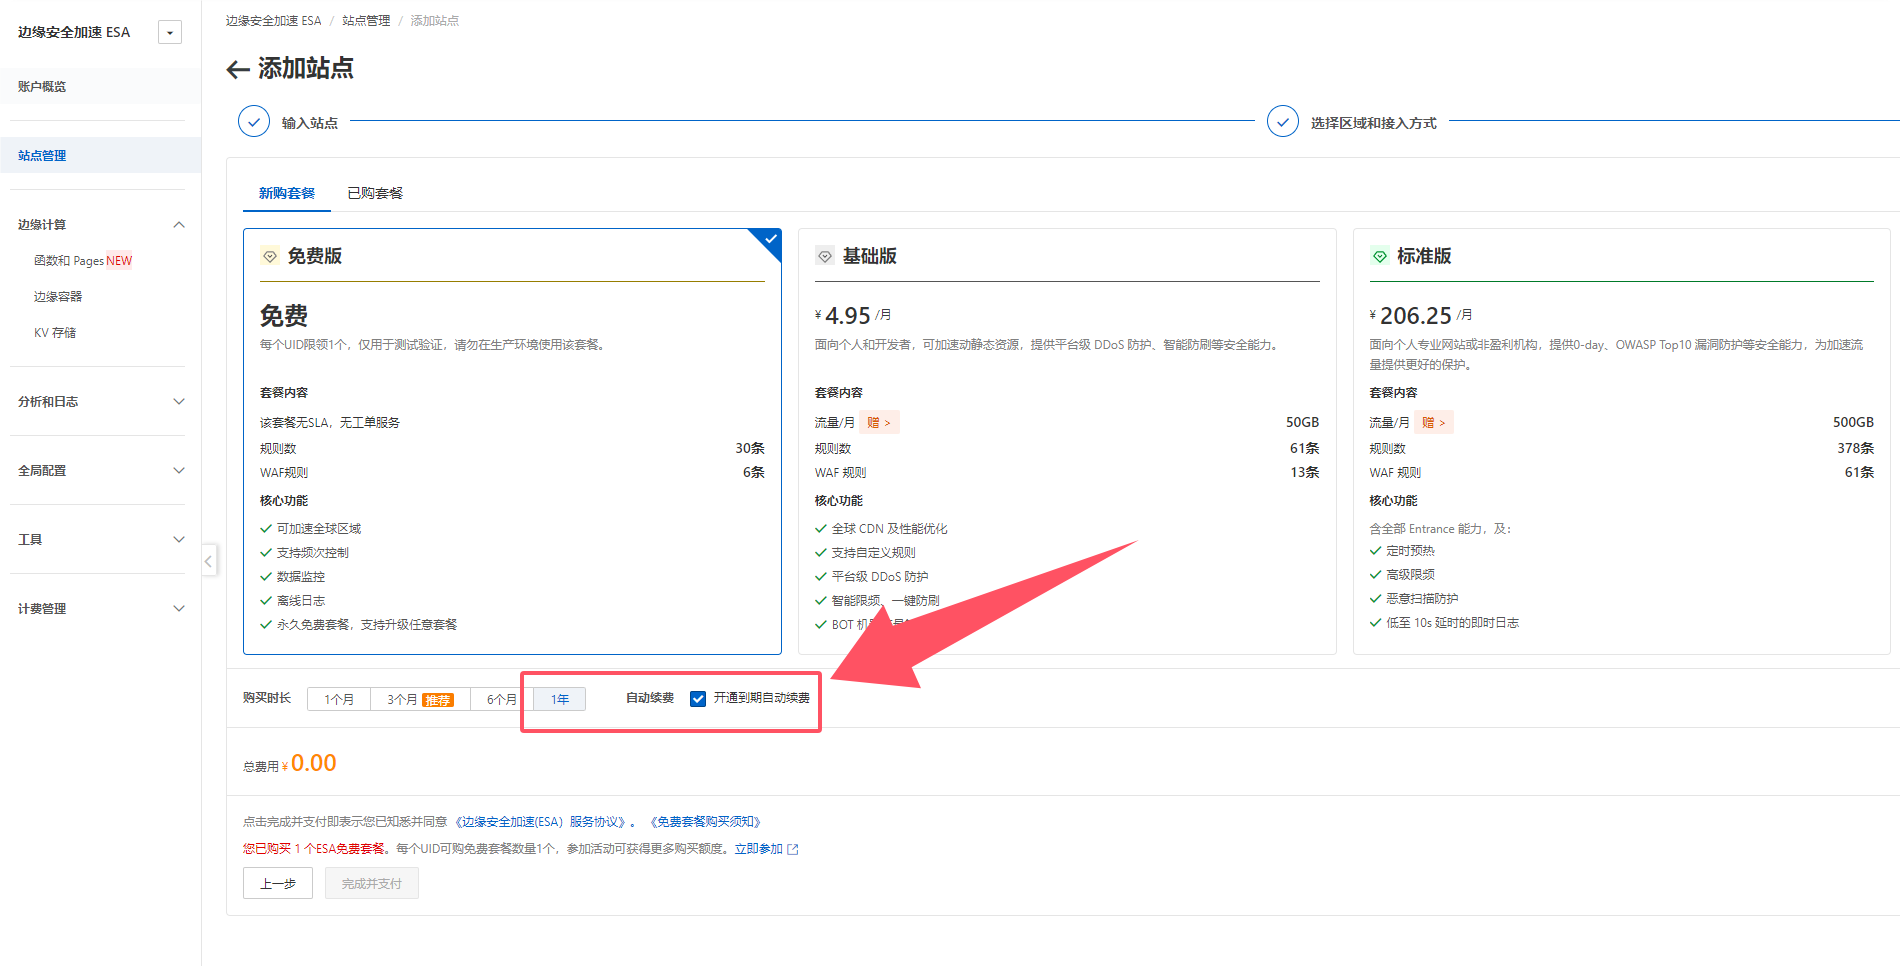This screenshot has height=966, width=1900.
Task: Open 站点管理 in the sidebar
Action: click(41, 155)
